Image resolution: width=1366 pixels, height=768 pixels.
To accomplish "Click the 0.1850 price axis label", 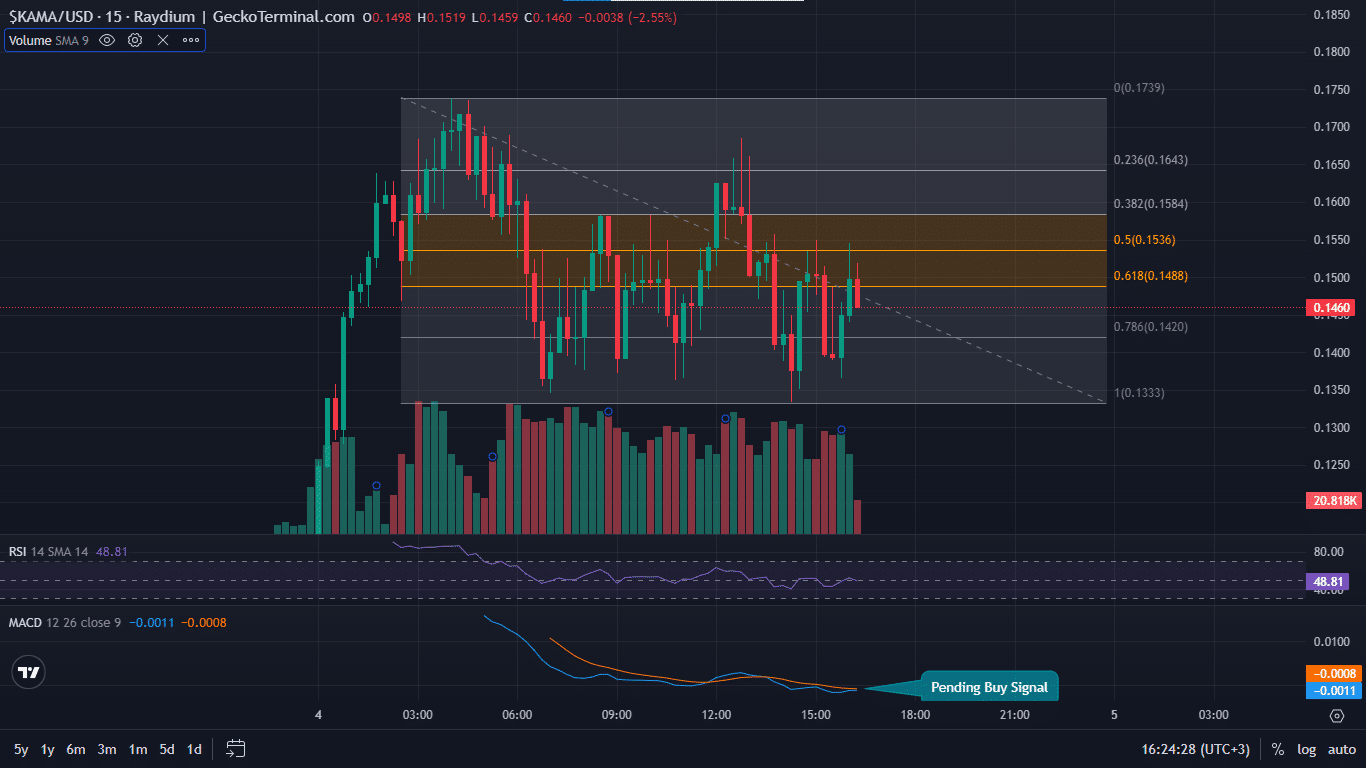I will [1332, 14].
